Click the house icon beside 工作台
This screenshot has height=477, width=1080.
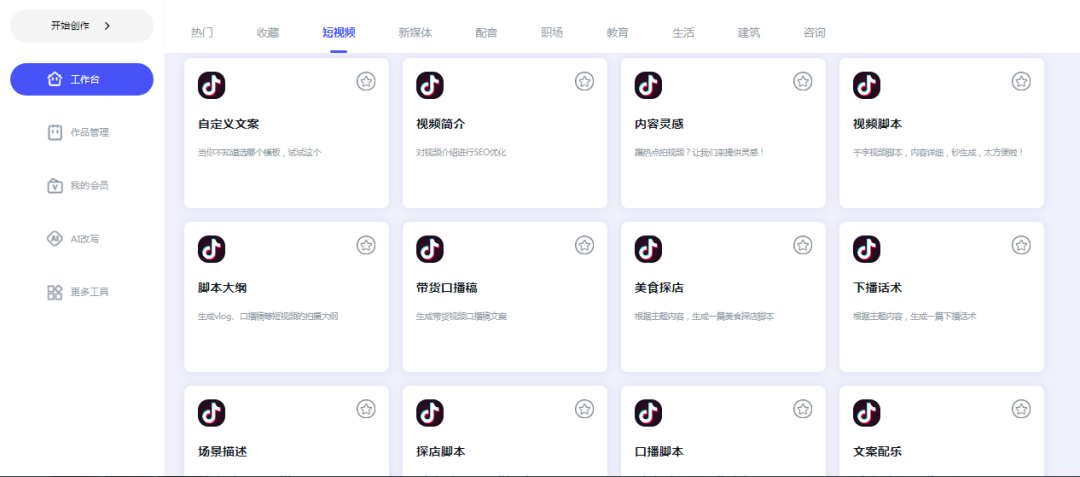[x=55, y=79]
